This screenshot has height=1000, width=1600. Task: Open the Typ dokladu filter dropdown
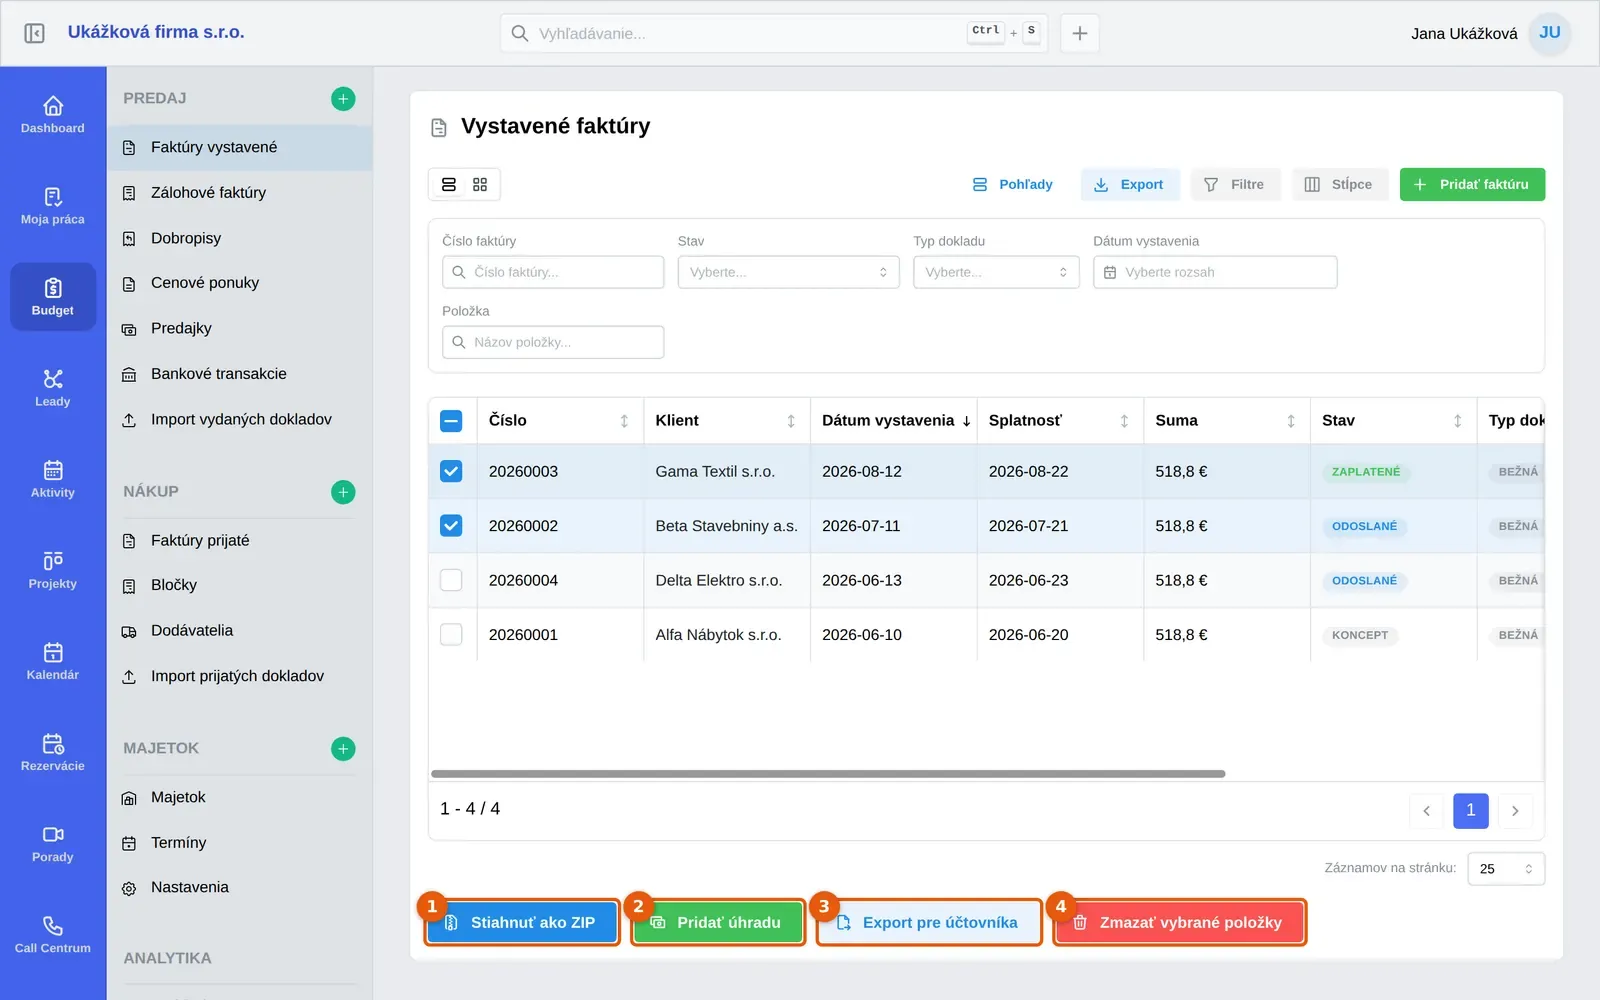[996, 272]
